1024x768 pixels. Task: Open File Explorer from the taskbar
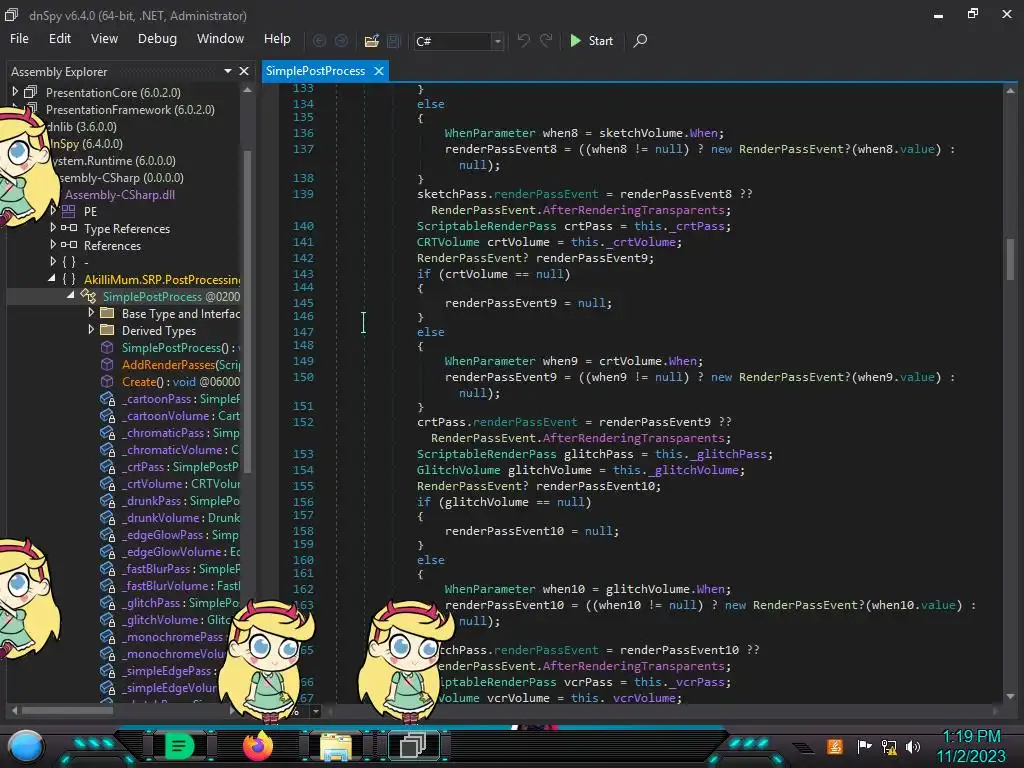(336, 746)
